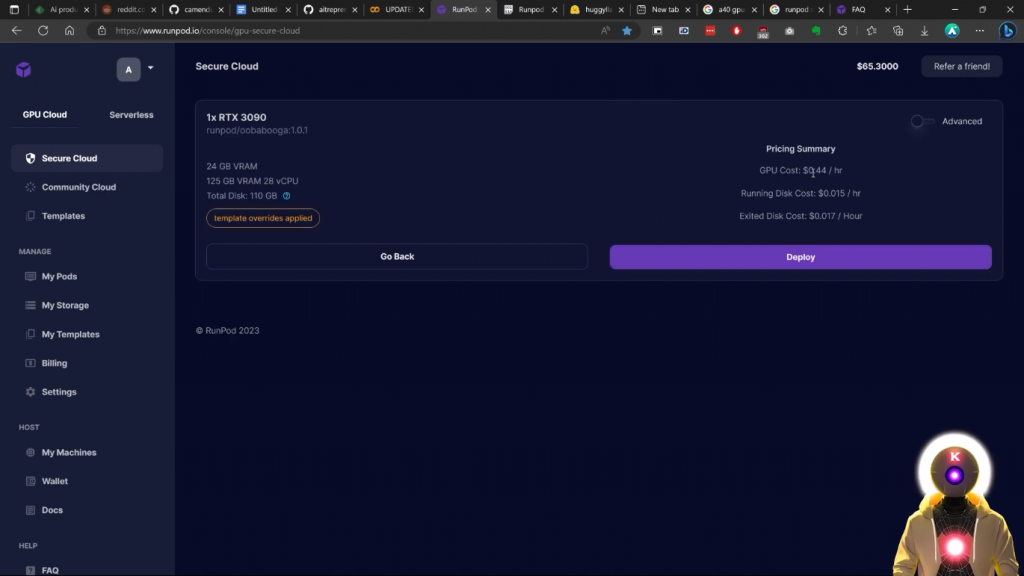Click the My Pods icon
Screen dimensions: 1024x576
pyautogui.click(x=30, y=276)
